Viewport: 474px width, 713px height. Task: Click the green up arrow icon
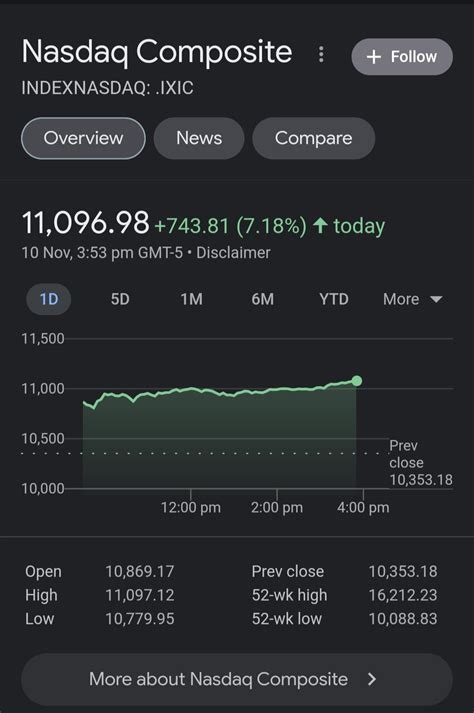(x=321, y=225)
